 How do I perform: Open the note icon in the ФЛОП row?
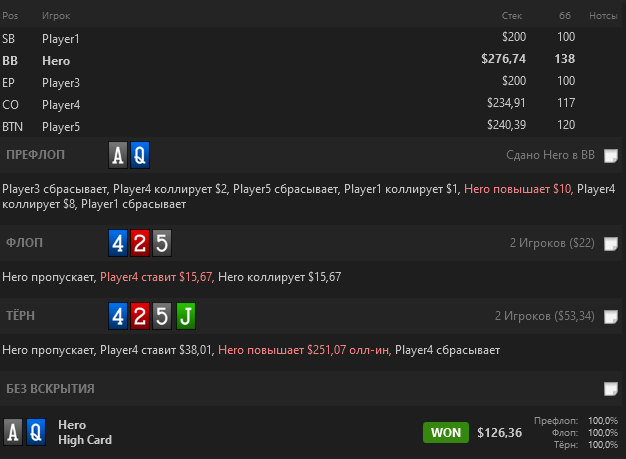tap(611, 243)
